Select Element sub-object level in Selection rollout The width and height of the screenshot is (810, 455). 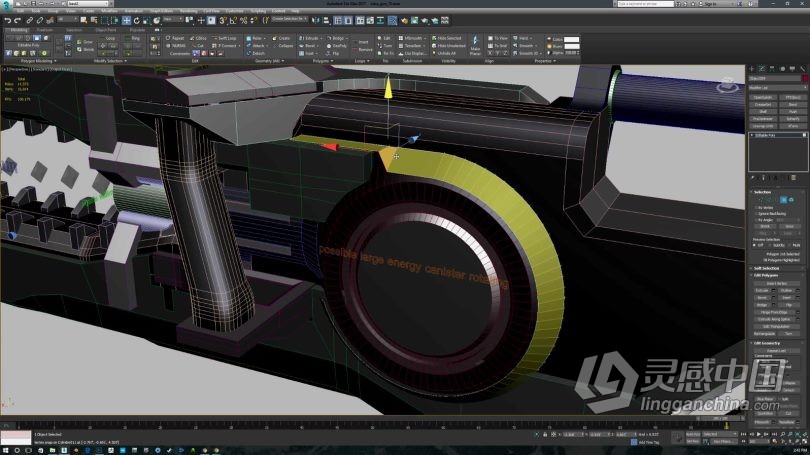pyautogui.click(x=791, y=200)
